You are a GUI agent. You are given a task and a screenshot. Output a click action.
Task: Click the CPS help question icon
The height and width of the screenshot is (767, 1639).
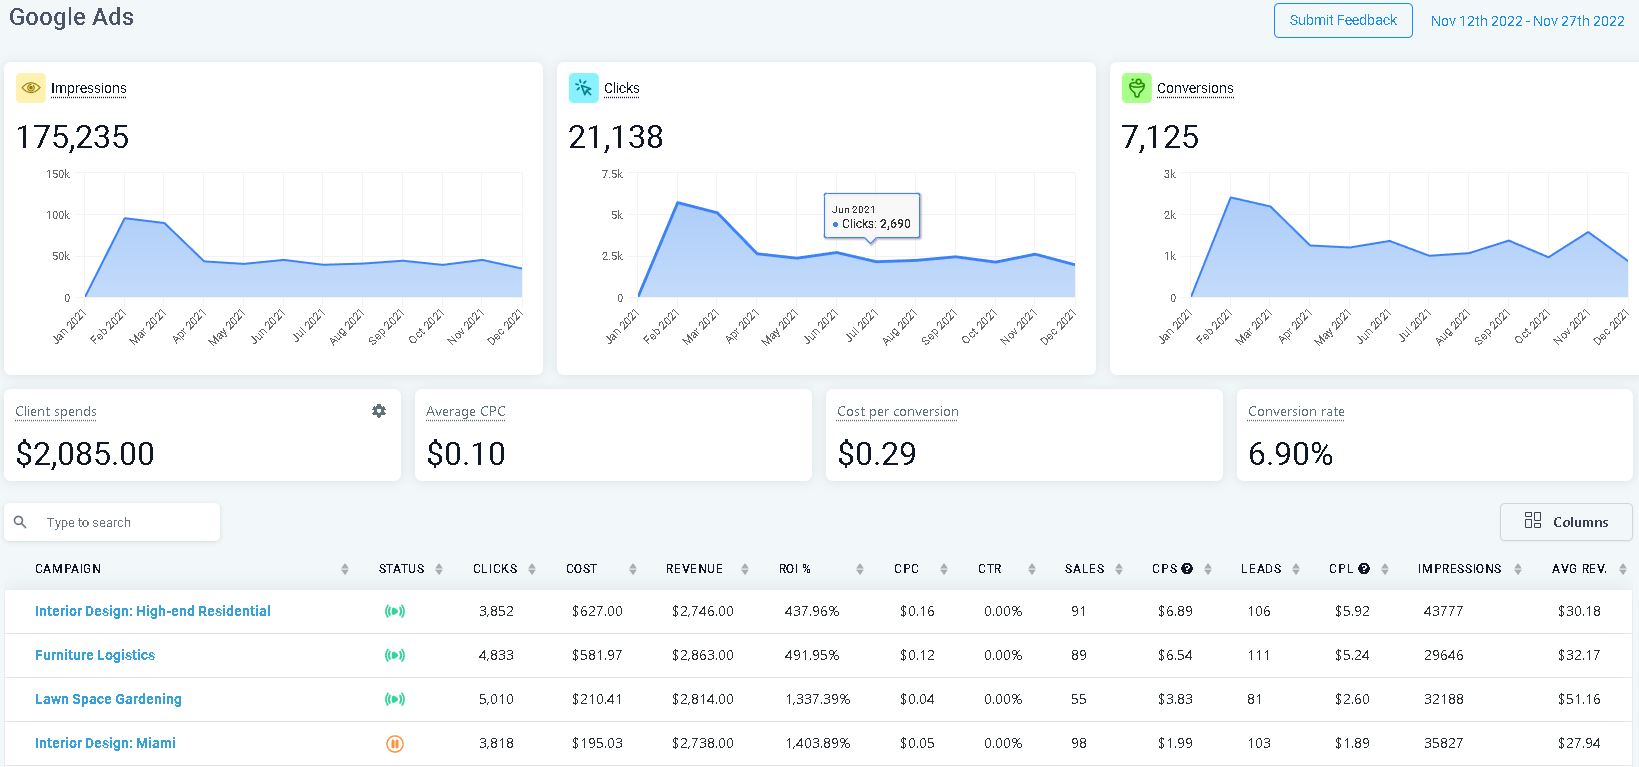(1187, 568)
